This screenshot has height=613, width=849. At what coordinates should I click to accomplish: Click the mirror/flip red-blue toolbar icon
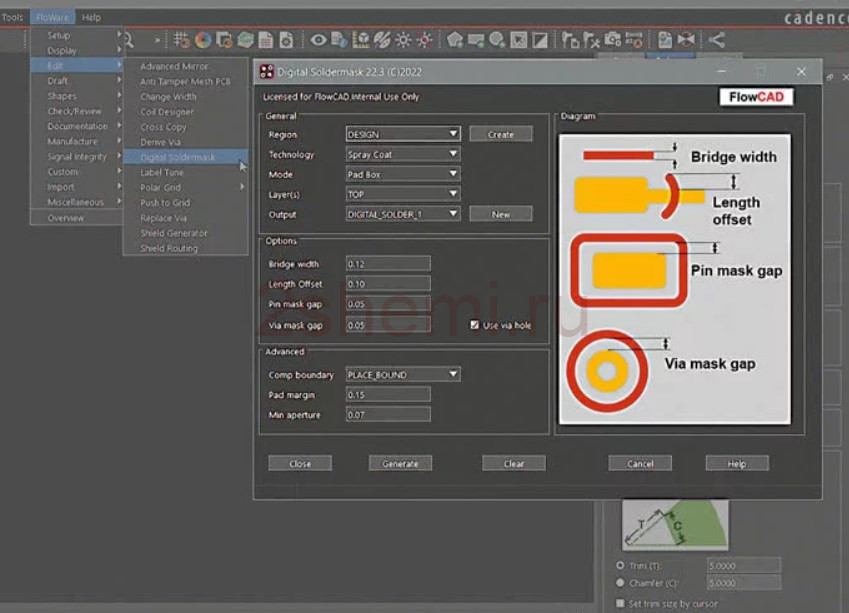pyautogui.click(x=686, y=40)
